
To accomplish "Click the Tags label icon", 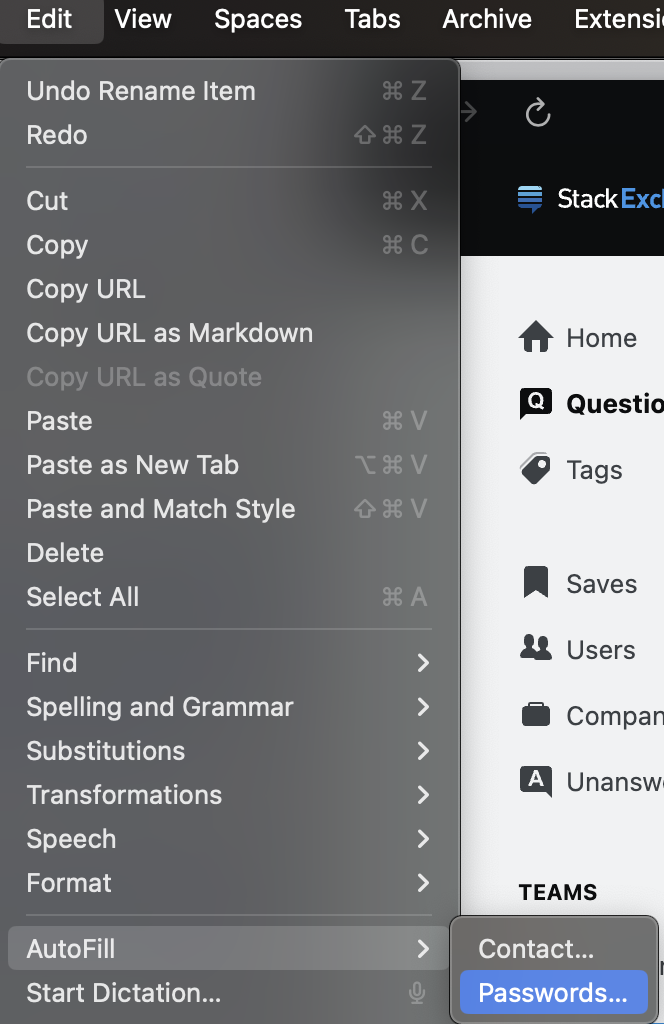I will click(536, 469).
